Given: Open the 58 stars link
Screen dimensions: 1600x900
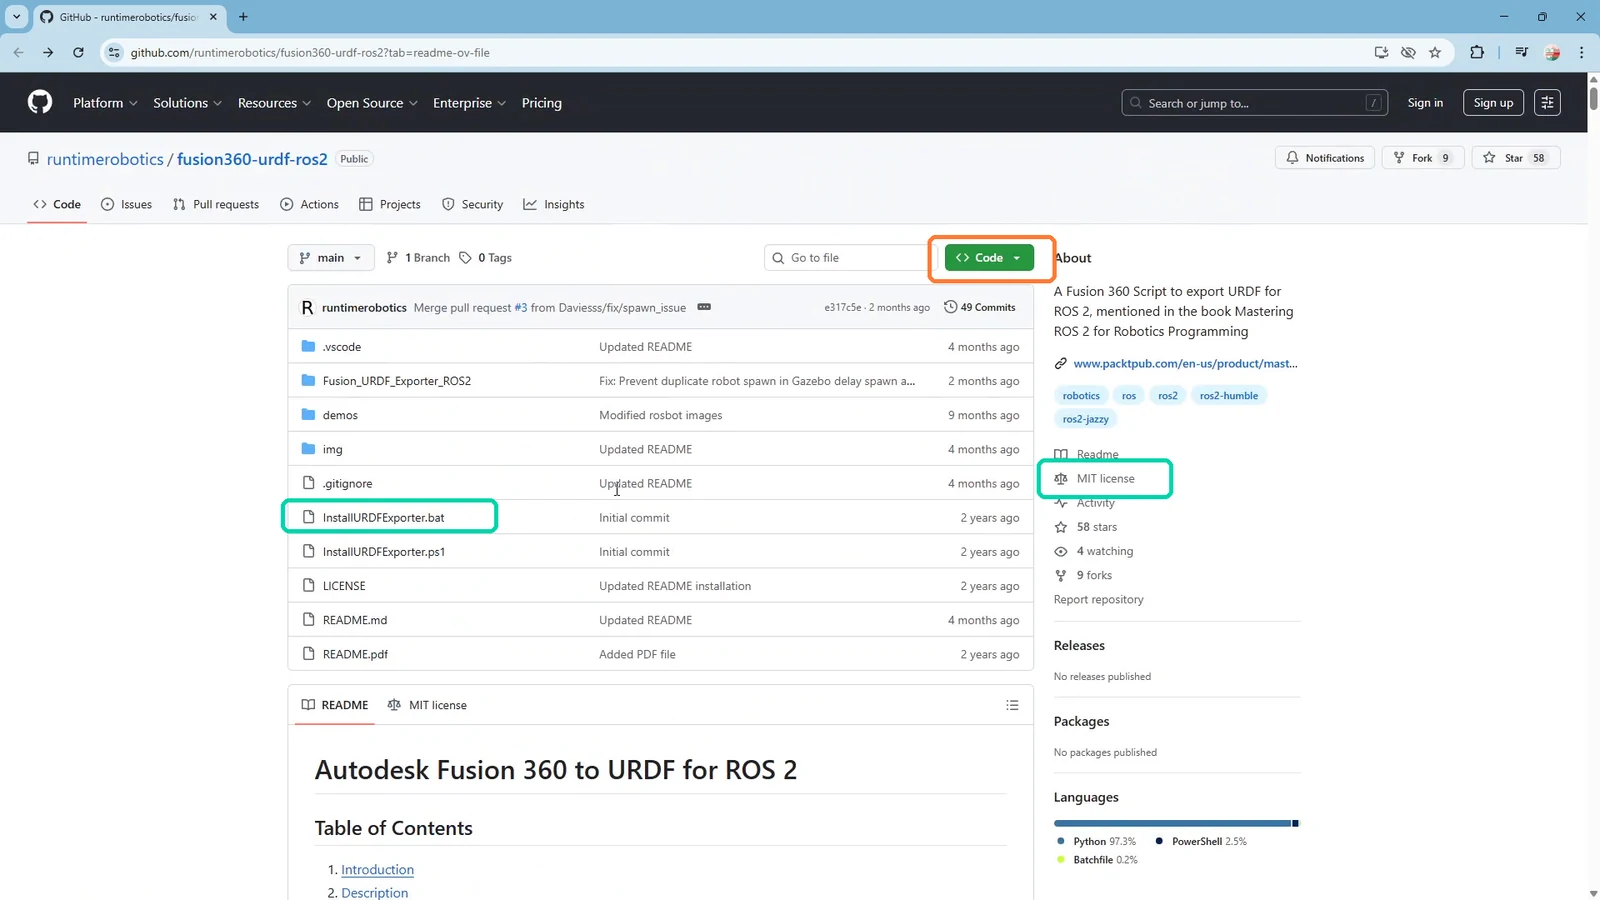Looking at the screenshot, I should [1097, 527].
